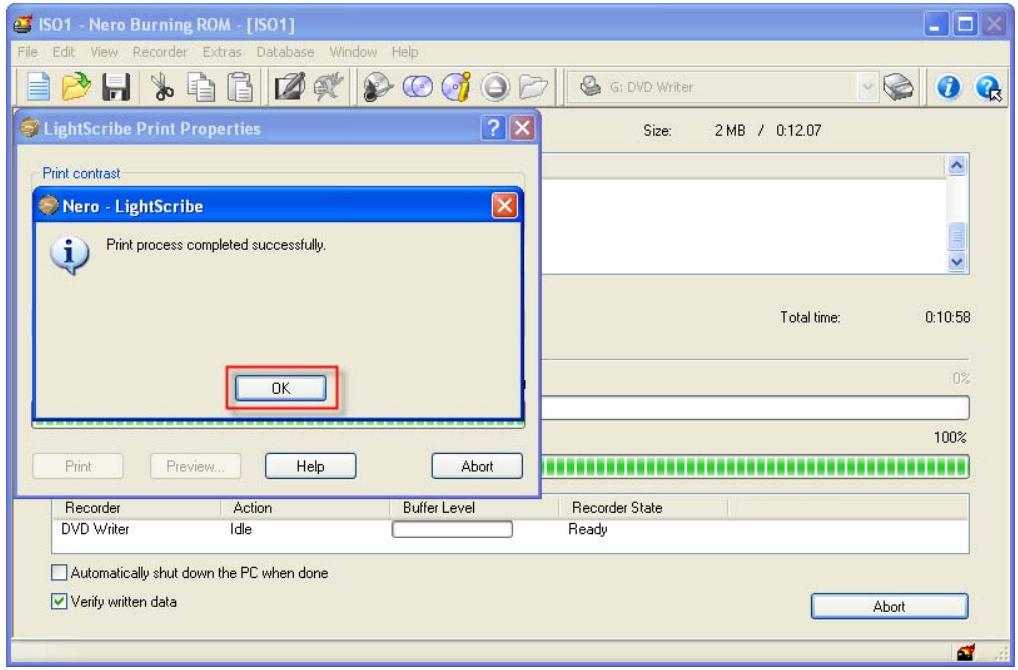The image size is (1018, 670).
Task: Open the Recorder menu
Action: coord(160,52)
